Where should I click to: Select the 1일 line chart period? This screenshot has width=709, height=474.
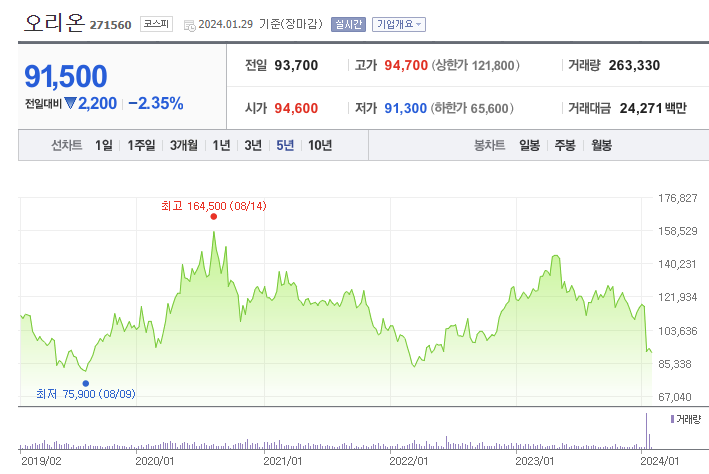coord(104,145)
